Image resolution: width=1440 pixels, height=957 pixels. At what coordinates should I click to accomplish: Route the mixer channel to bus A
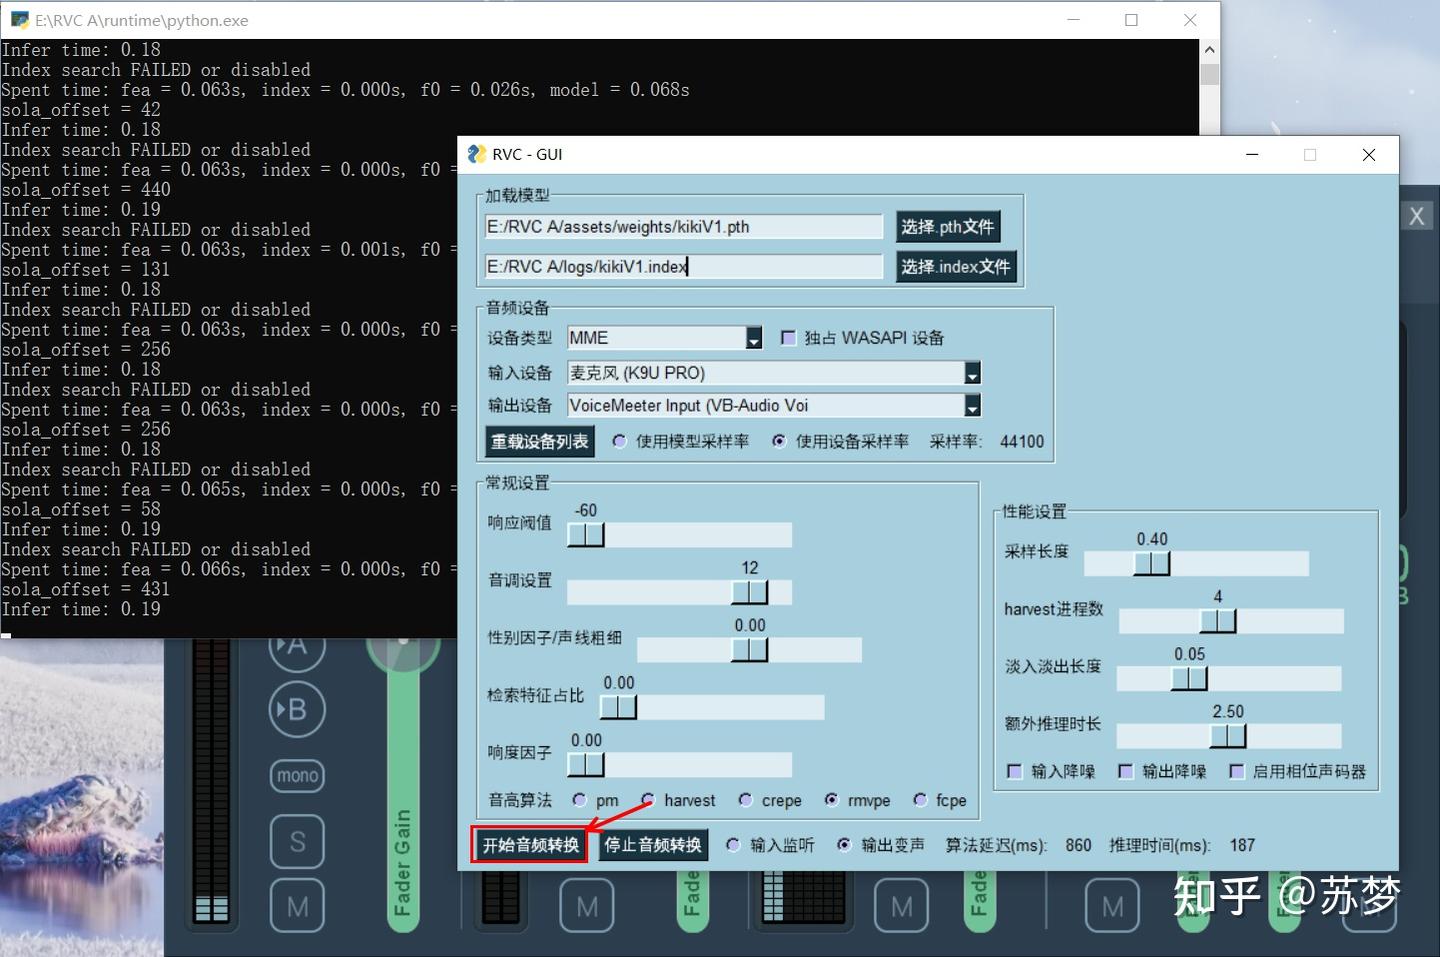pyautogui.click(x=296, y=647)
